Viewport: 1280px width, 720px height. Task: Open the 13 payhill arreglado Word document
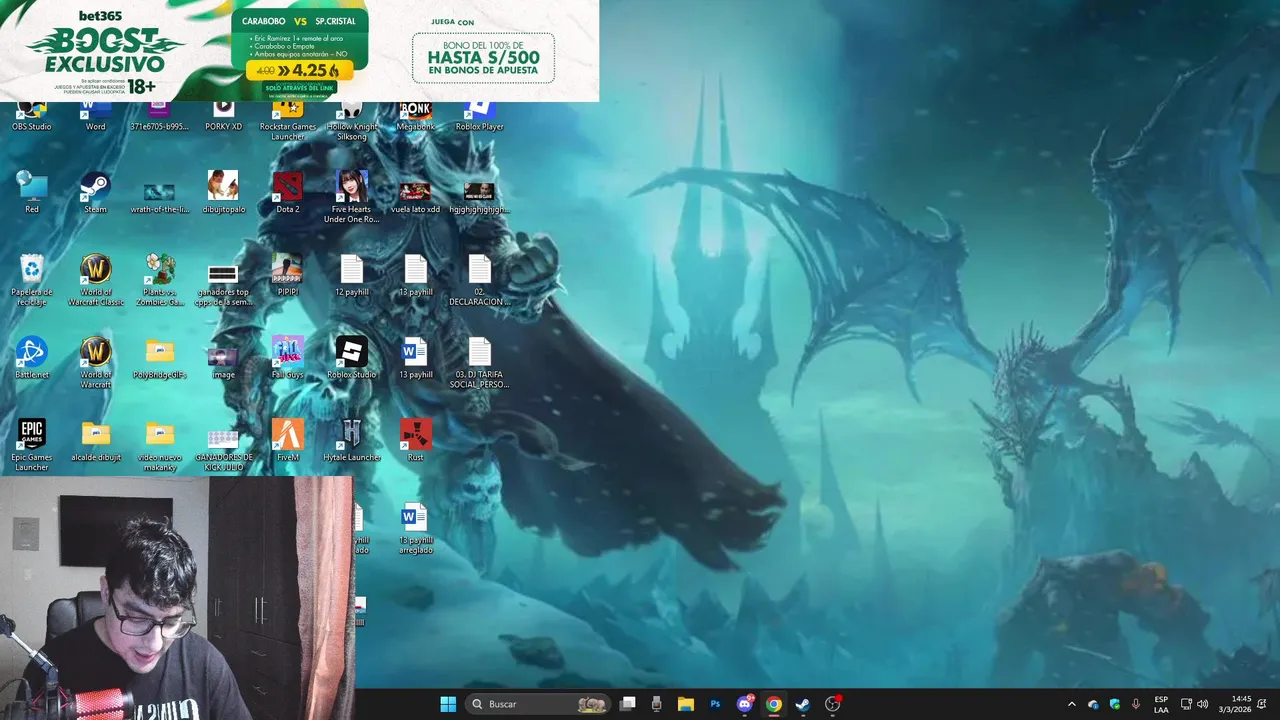(415, 529)
